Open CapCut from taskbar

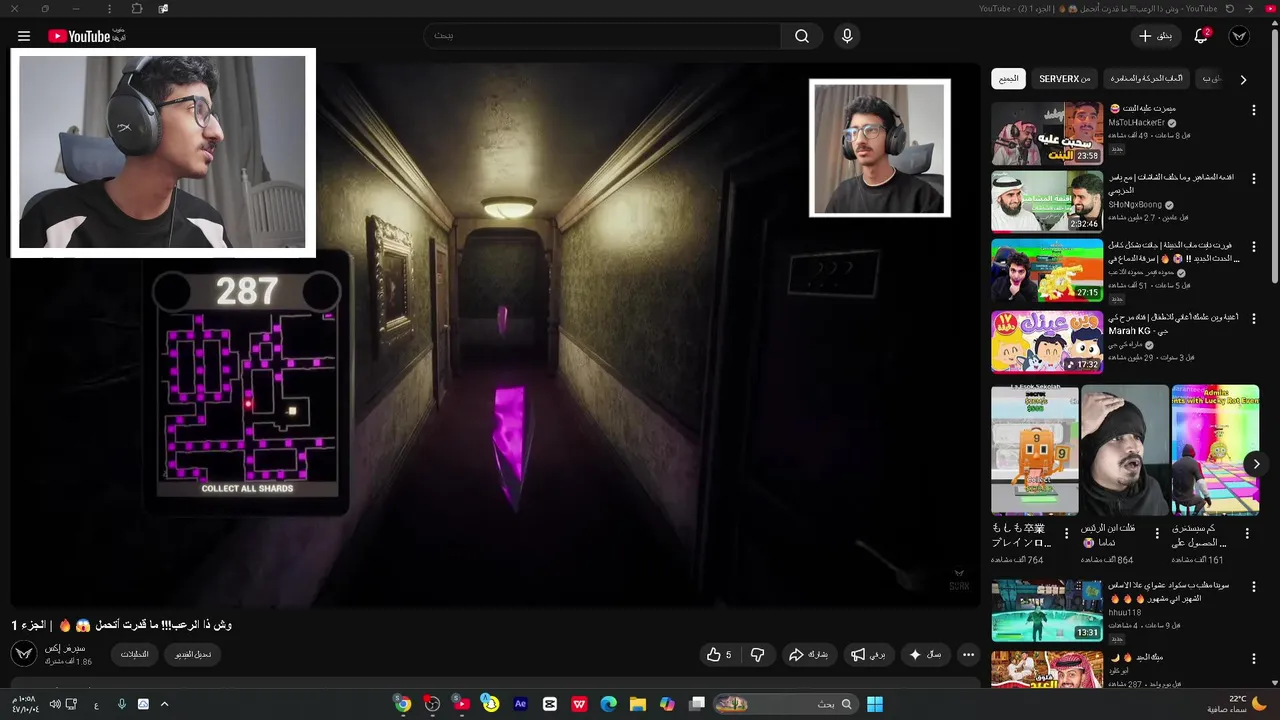pos(550,704)
